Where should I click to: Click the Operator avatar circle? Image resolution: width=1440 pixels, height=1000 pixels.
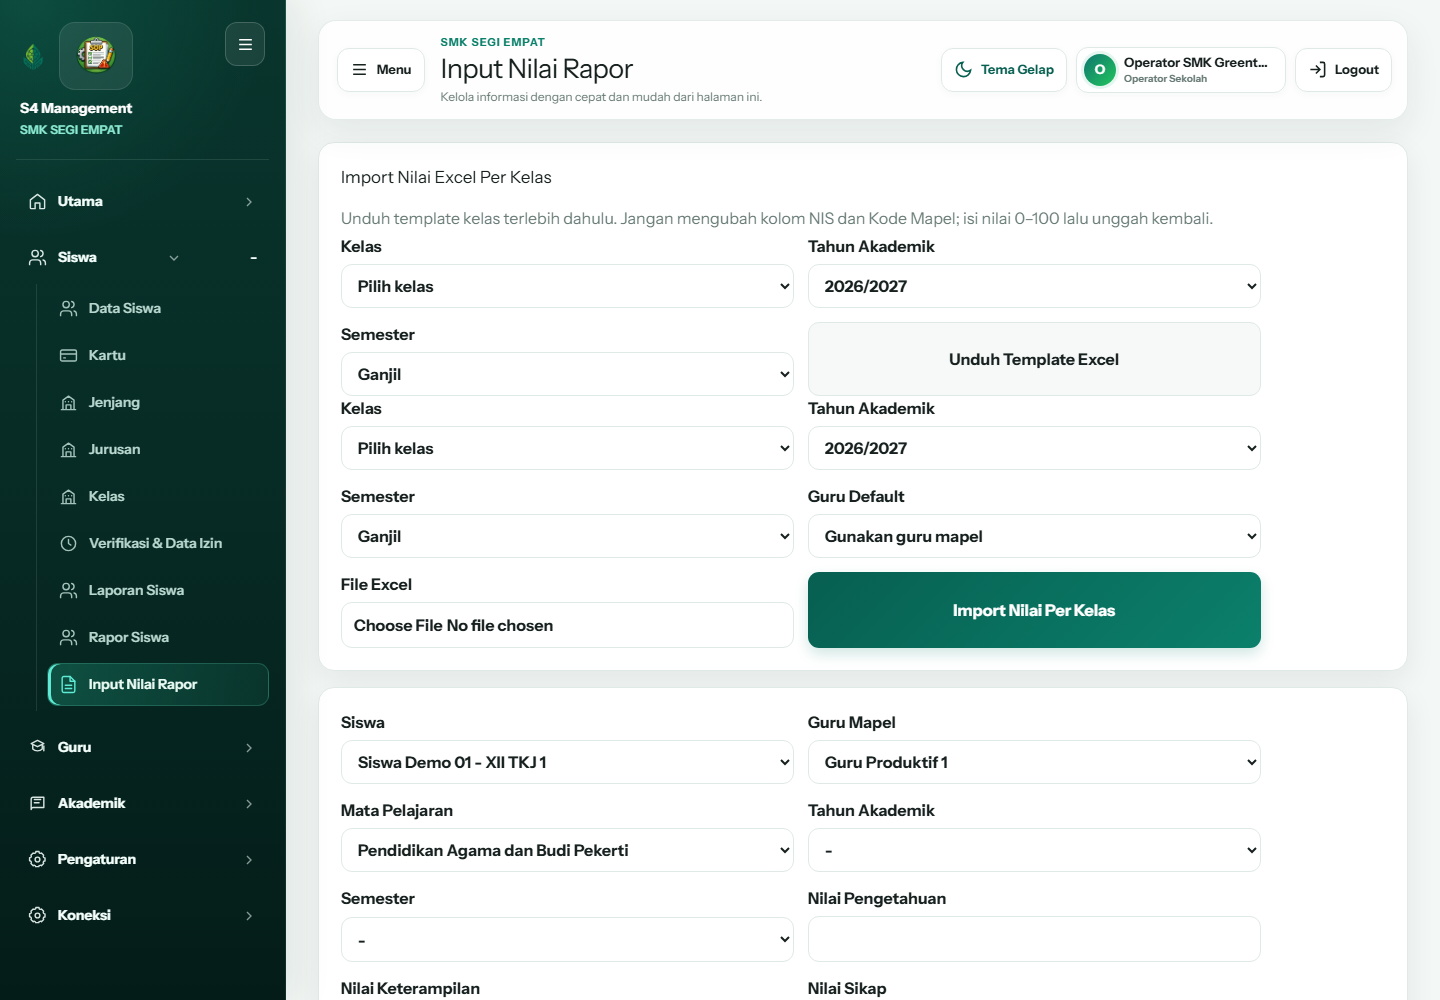1100,70
